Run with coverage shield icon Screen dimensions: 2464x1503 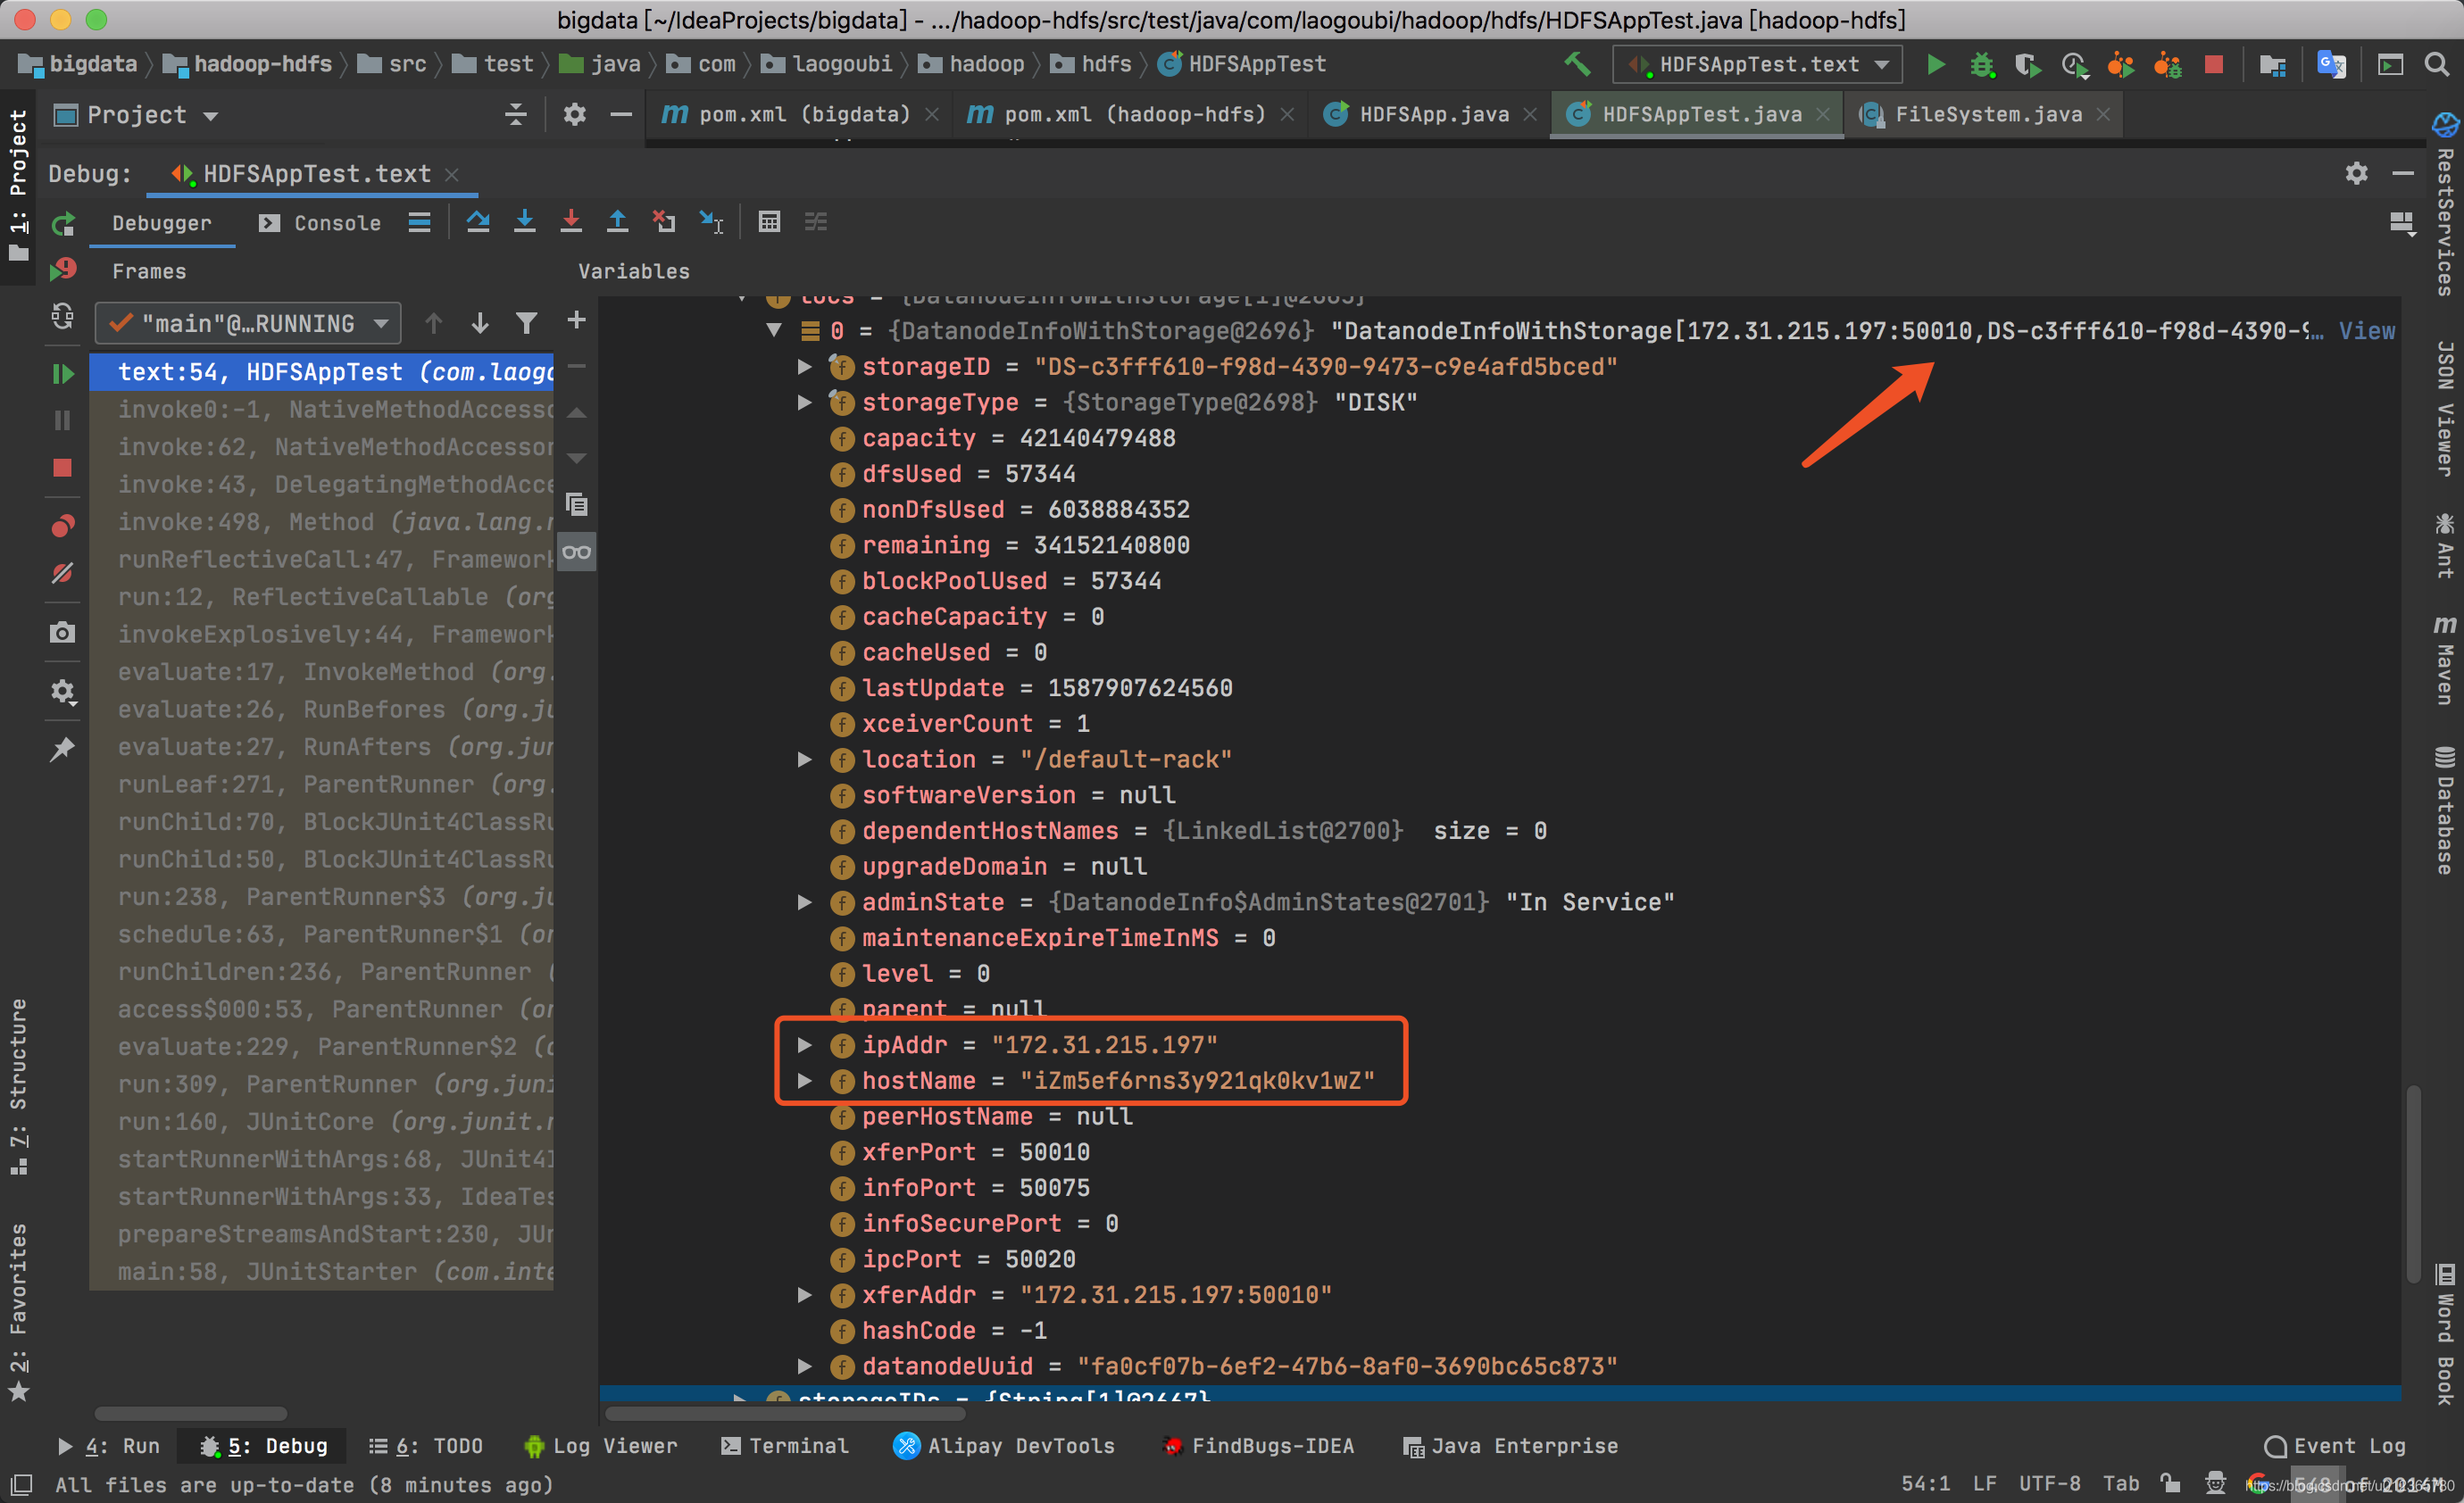(x=2028, y=64)
